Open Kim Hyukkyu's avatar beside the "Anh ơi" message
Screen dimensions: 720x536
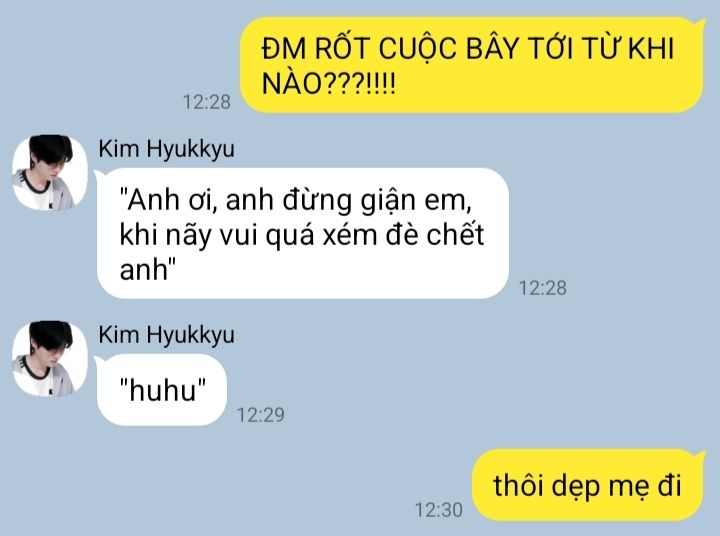coord(50,172)
